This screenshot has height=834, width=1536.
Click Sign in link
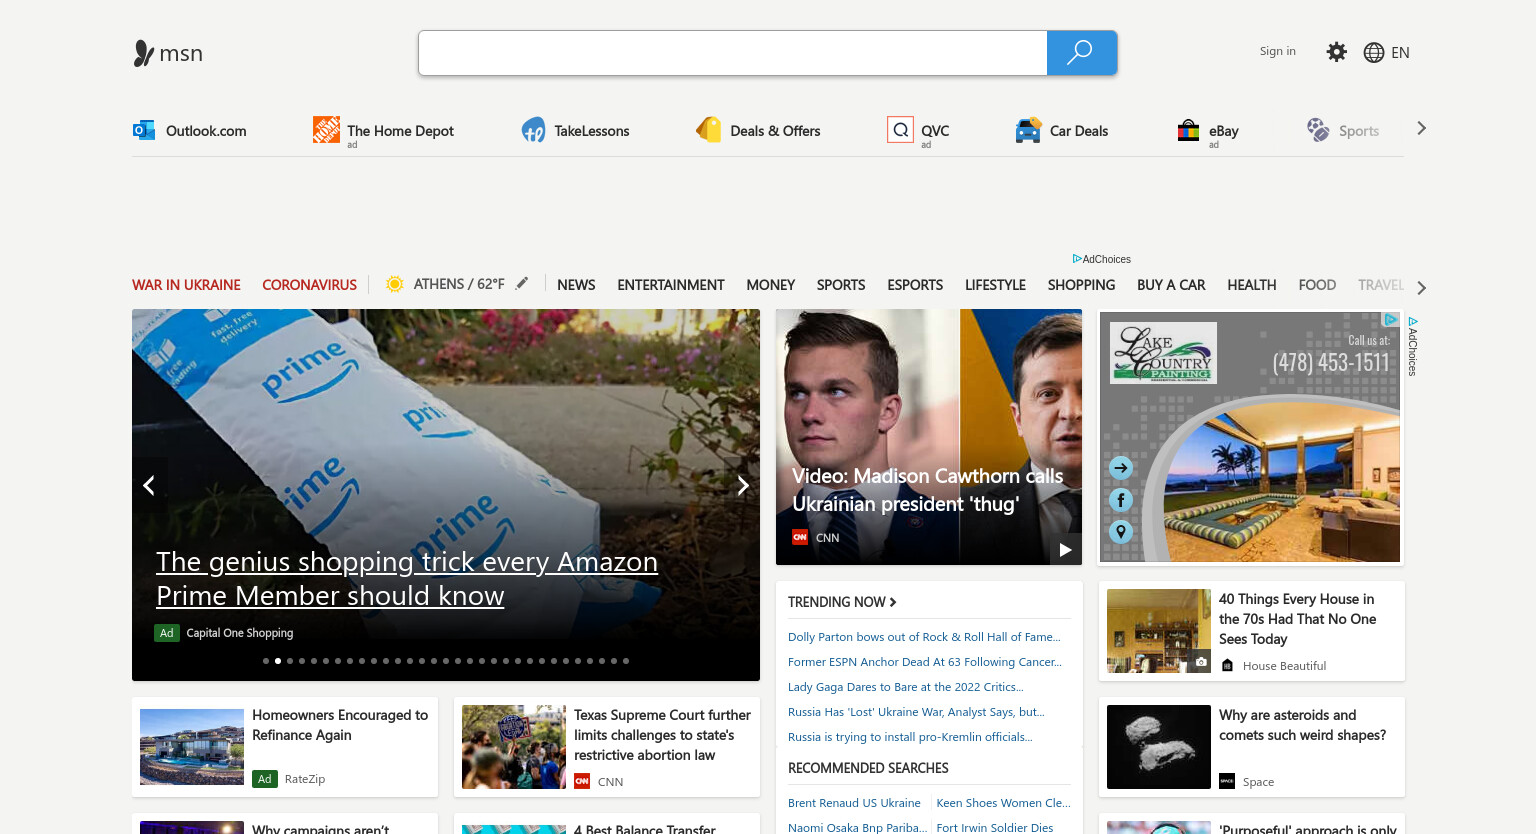click(x=1277, y=51)
